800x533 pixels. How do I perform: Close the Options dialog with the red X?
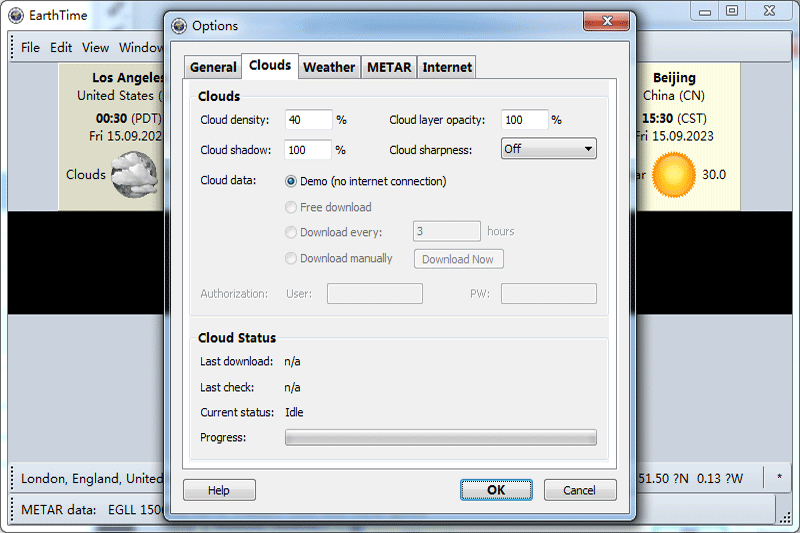pos(606,23)
